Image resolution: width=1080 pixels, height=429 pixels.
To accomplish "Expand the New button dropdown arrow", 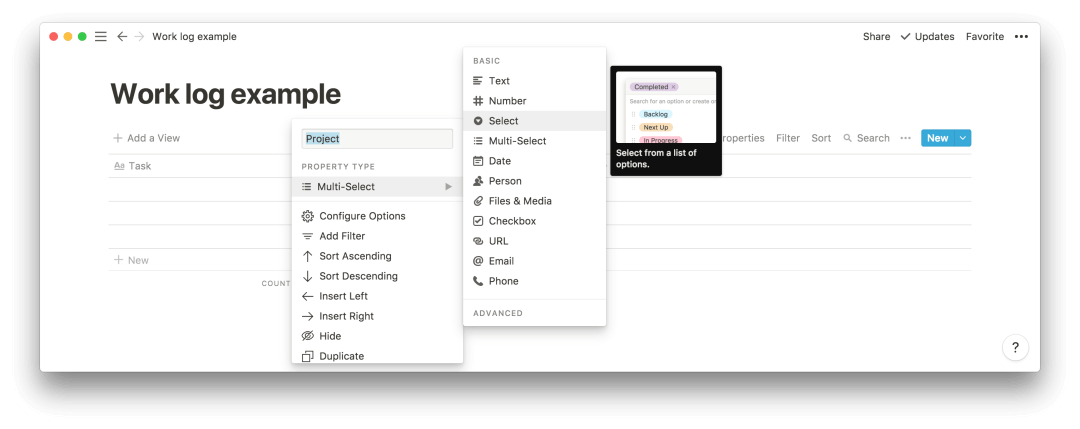I will (x=963, y=138).
